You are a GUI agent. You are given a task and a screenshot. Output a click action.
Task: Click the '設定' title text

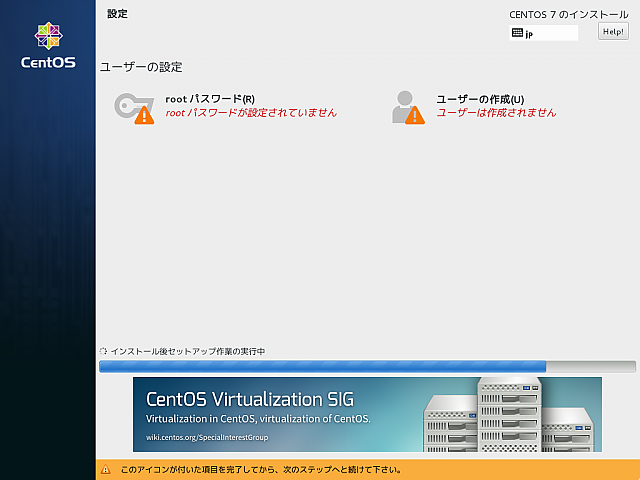[x=117, y=14]
